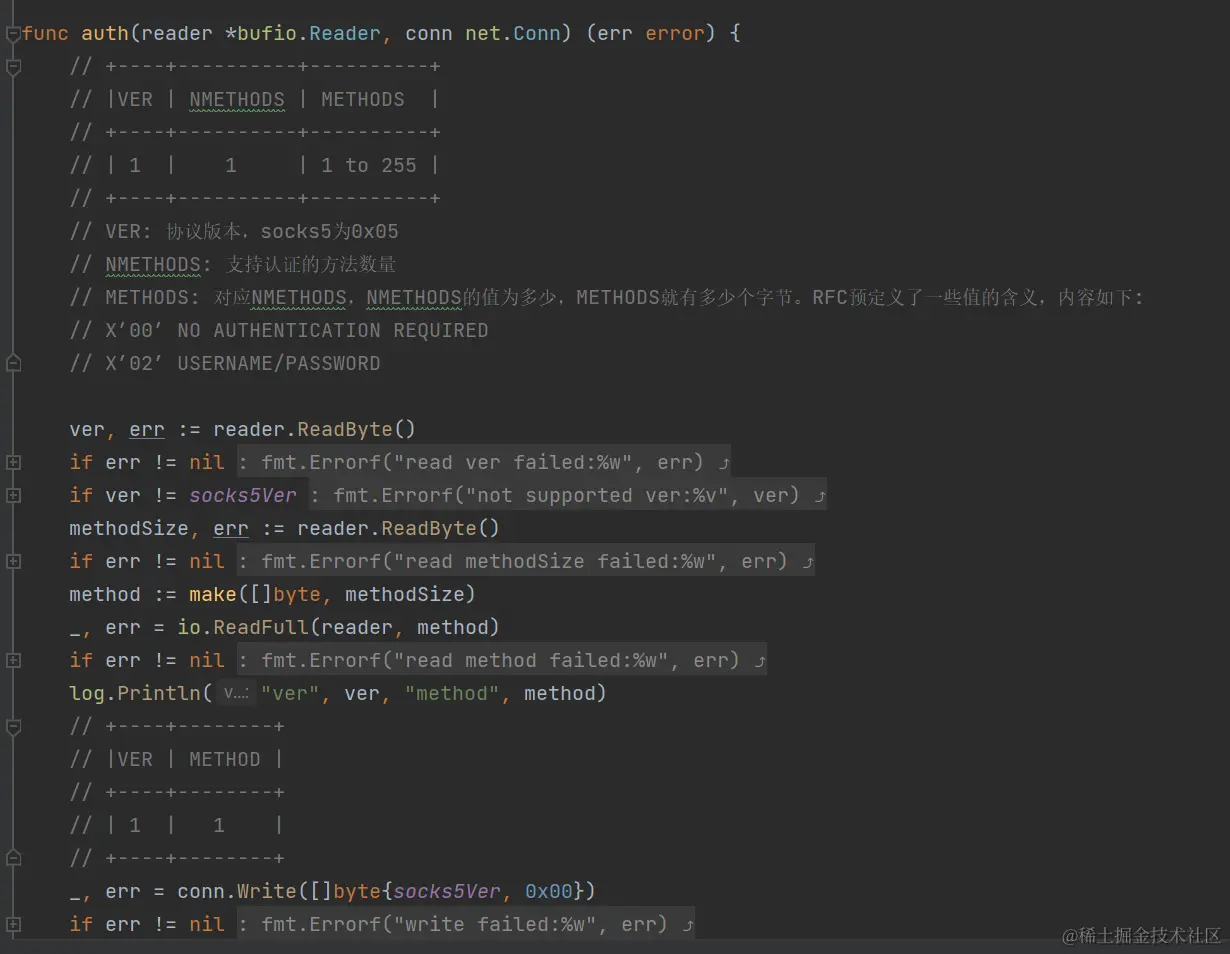Expand the gutter fold on "read ver failed" line

click(13, 463)
